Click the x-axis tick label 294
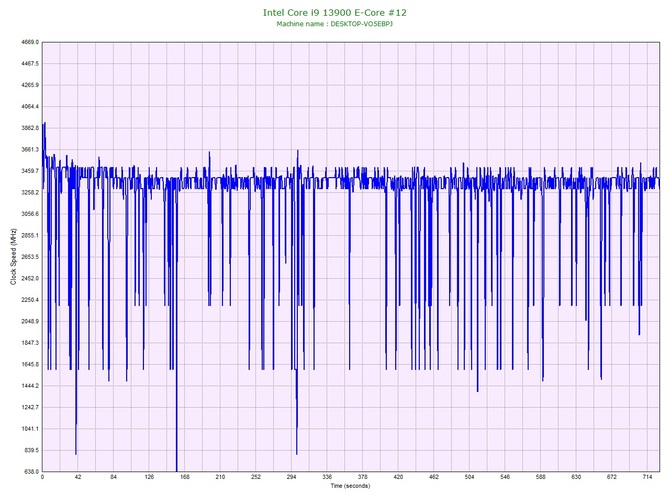This screenshot has width=670, height=503. coord(291,477)
